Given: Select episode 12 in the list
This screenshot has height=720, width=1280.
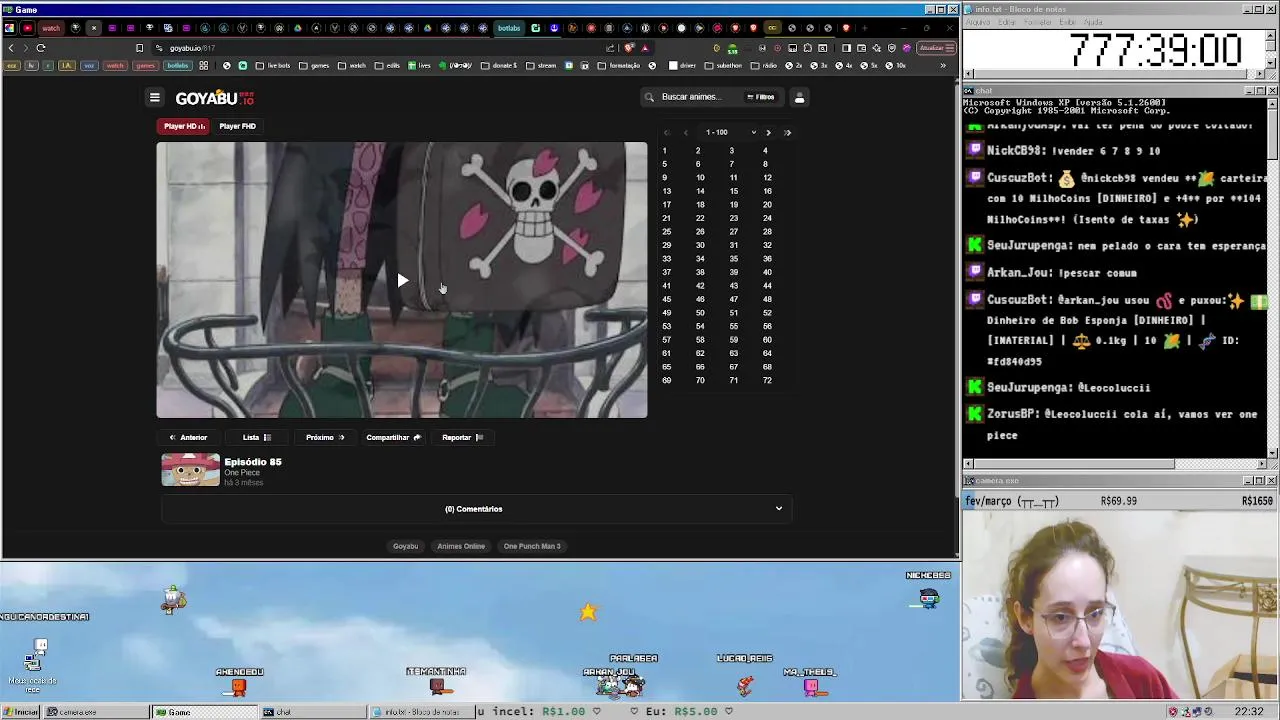Looking at the screenshot, I should tap(767, 178).
